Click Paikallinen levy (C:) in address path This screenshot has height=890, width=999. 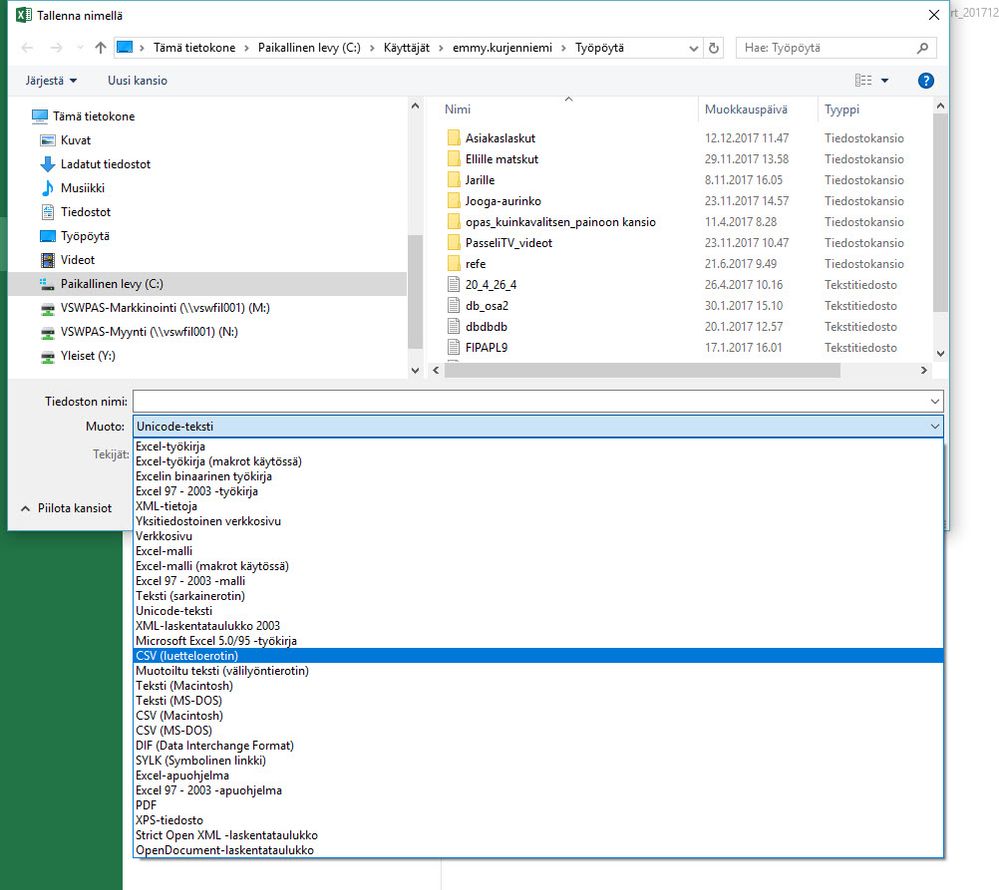point(309,48)
